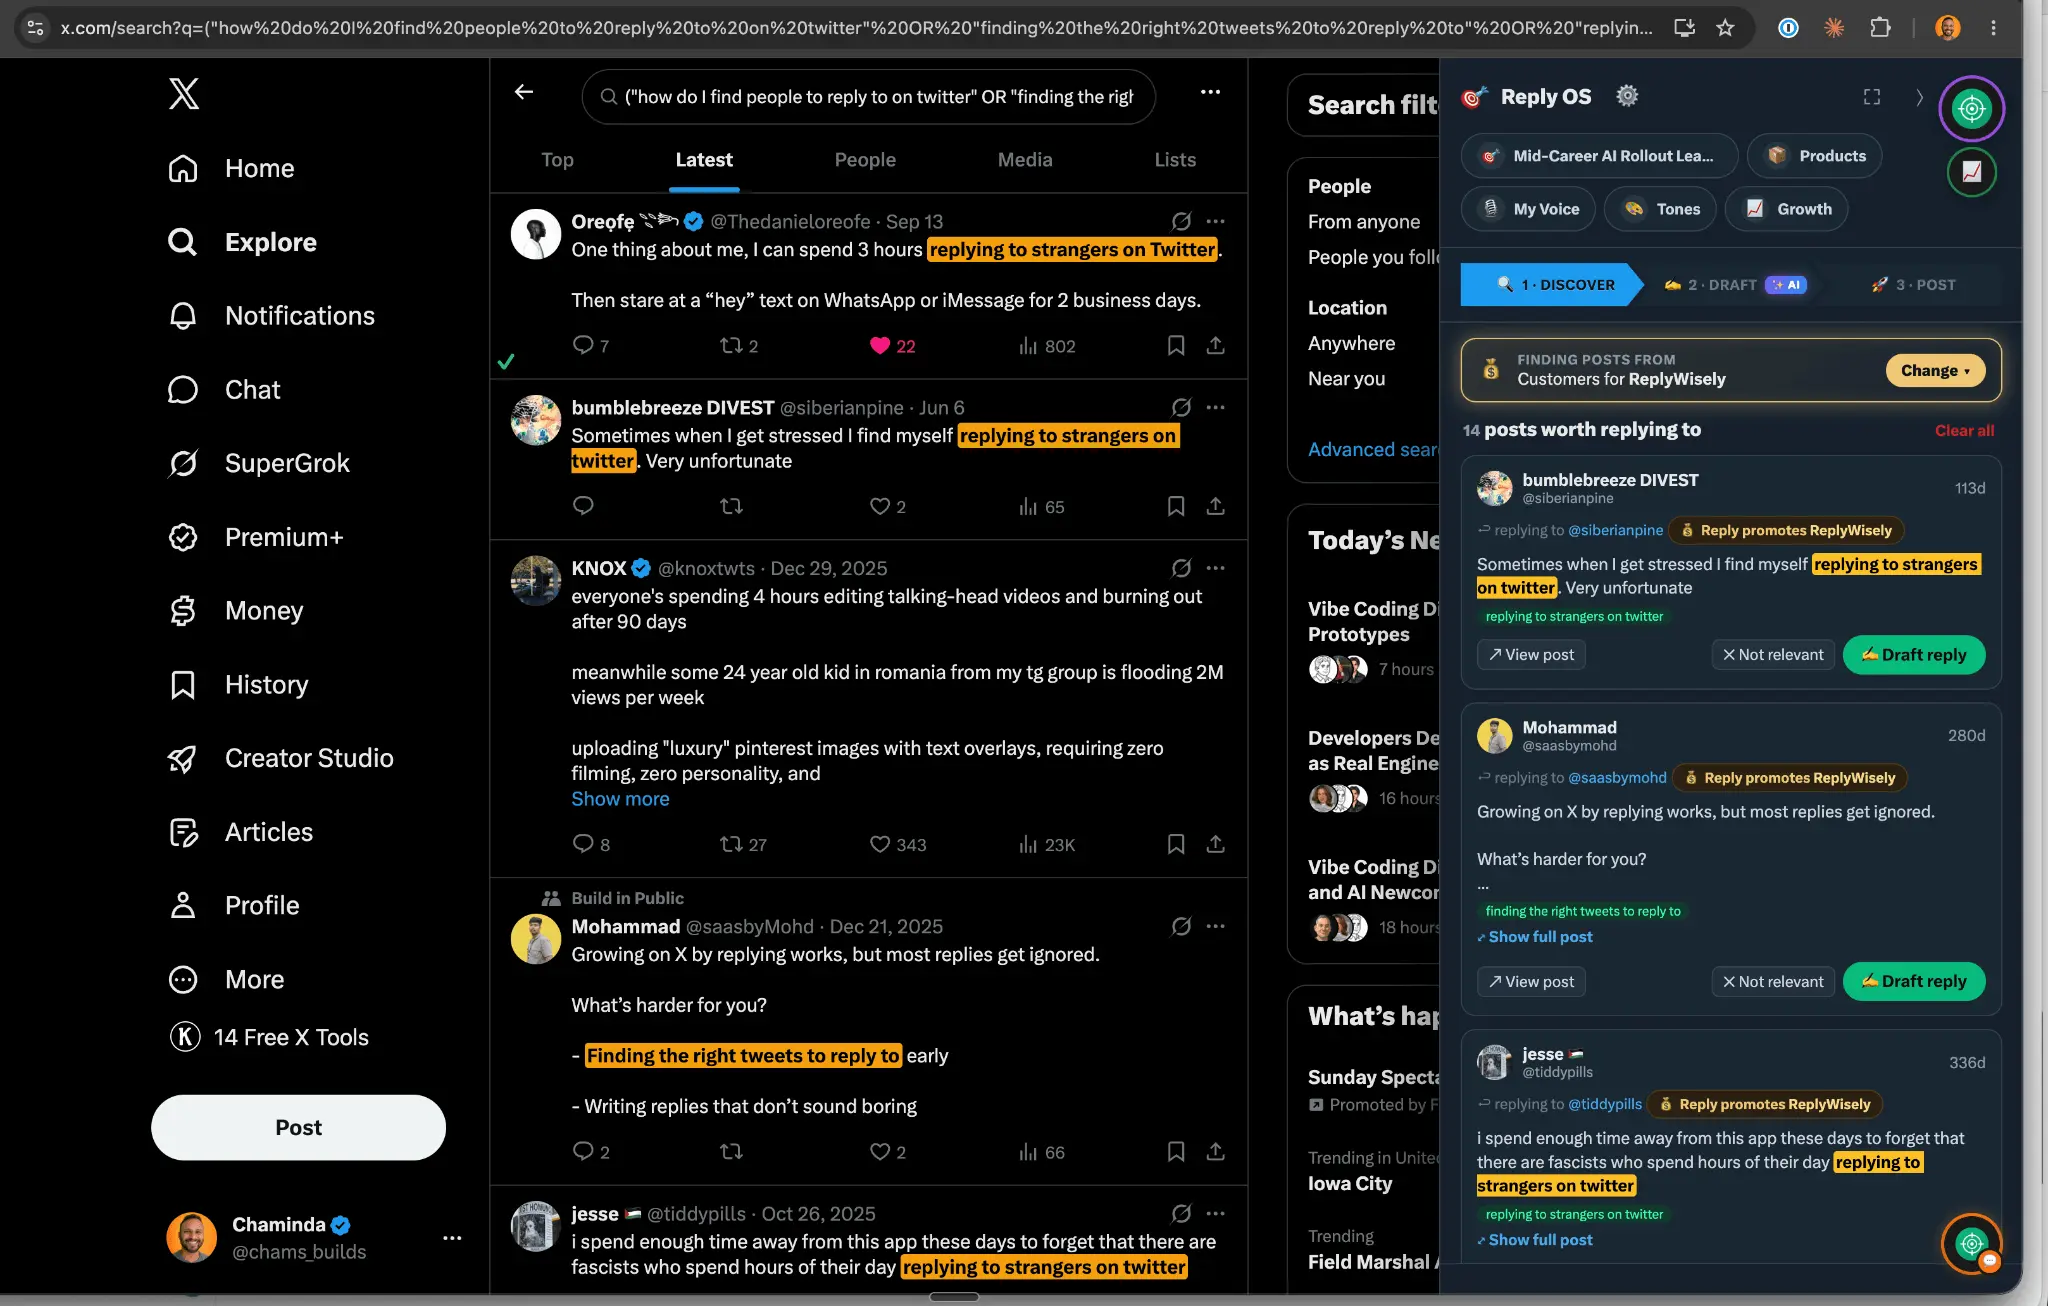Viewport: 2048px width, 1306px height.
Task: Open Chrome three-dot menu
Action: pos(1993,28)
